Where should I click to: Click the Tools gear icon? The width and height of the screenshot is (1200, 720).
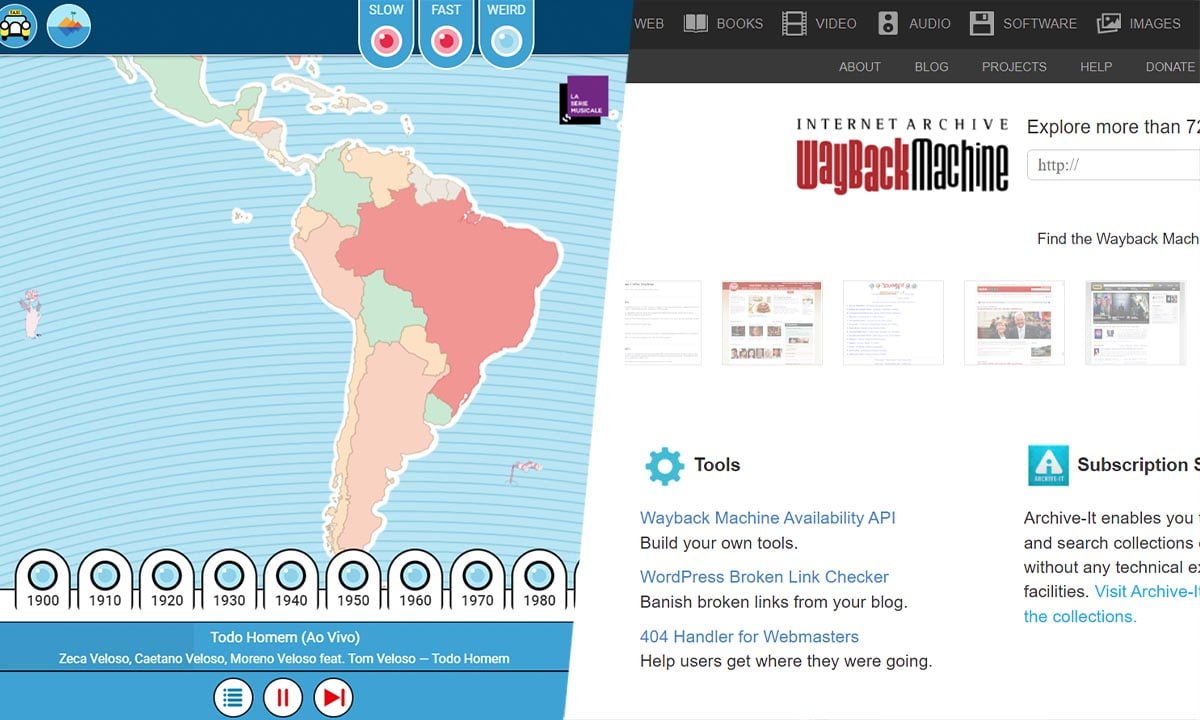coord(664,466)
